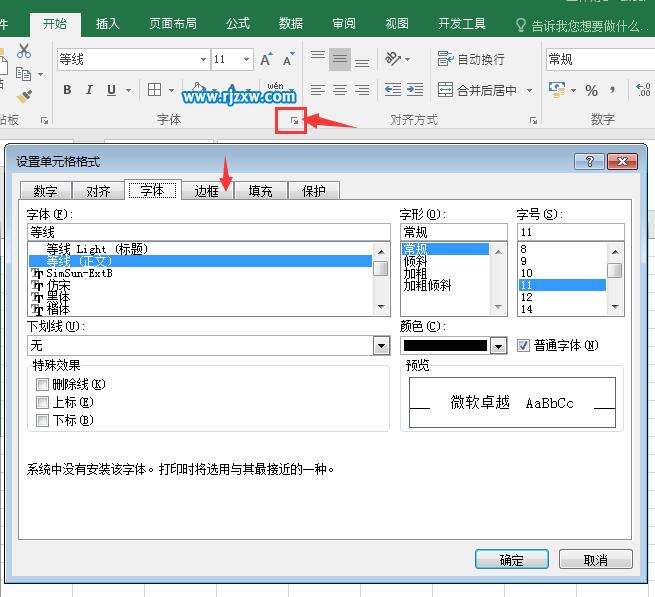Click the black color swatch
Screen dimensions: 655x597
tap(445, 345)
